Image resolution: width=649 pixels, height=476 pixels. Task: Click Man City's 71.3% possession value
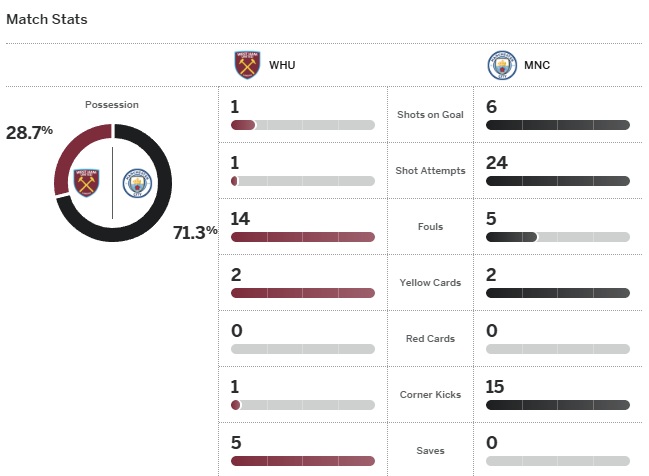(x=195, y=232)
